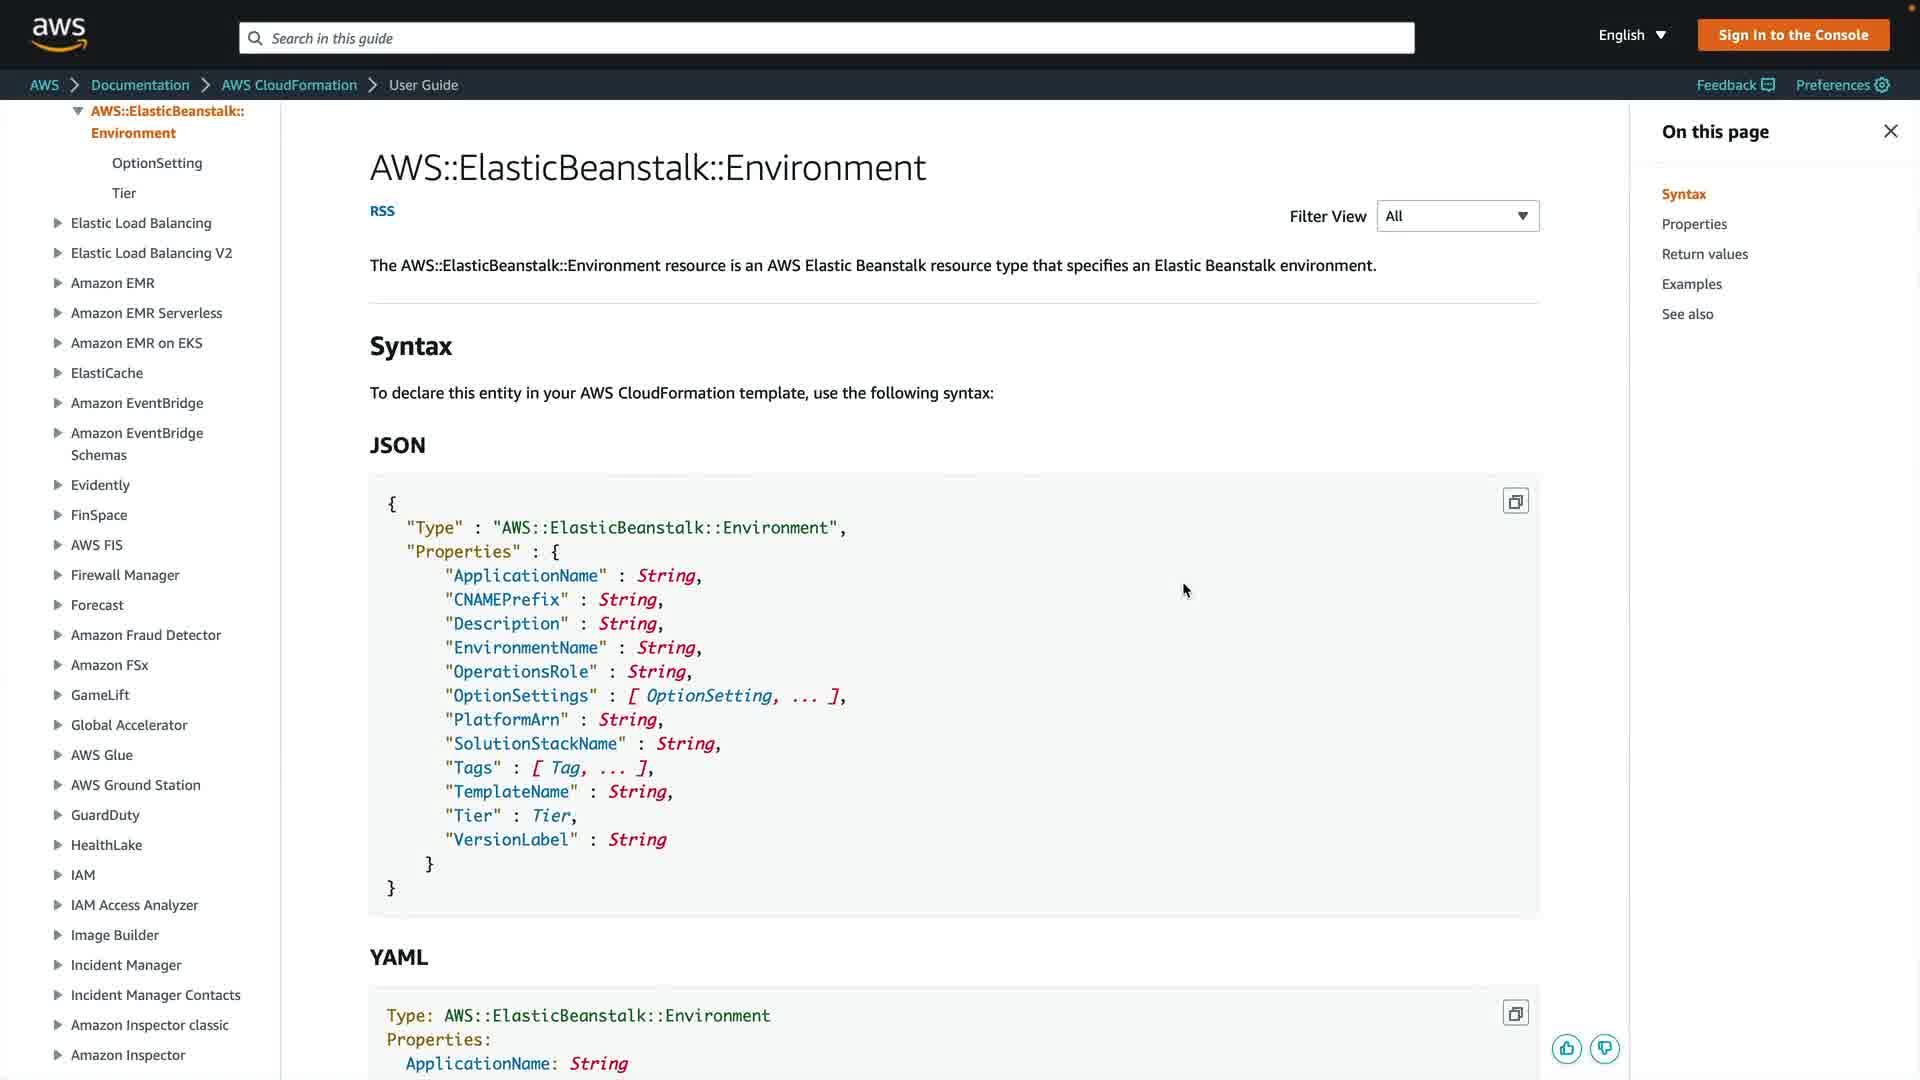1920x1080 pixels.
Task: Click the AWS logo icon
Action: [59, 34]
